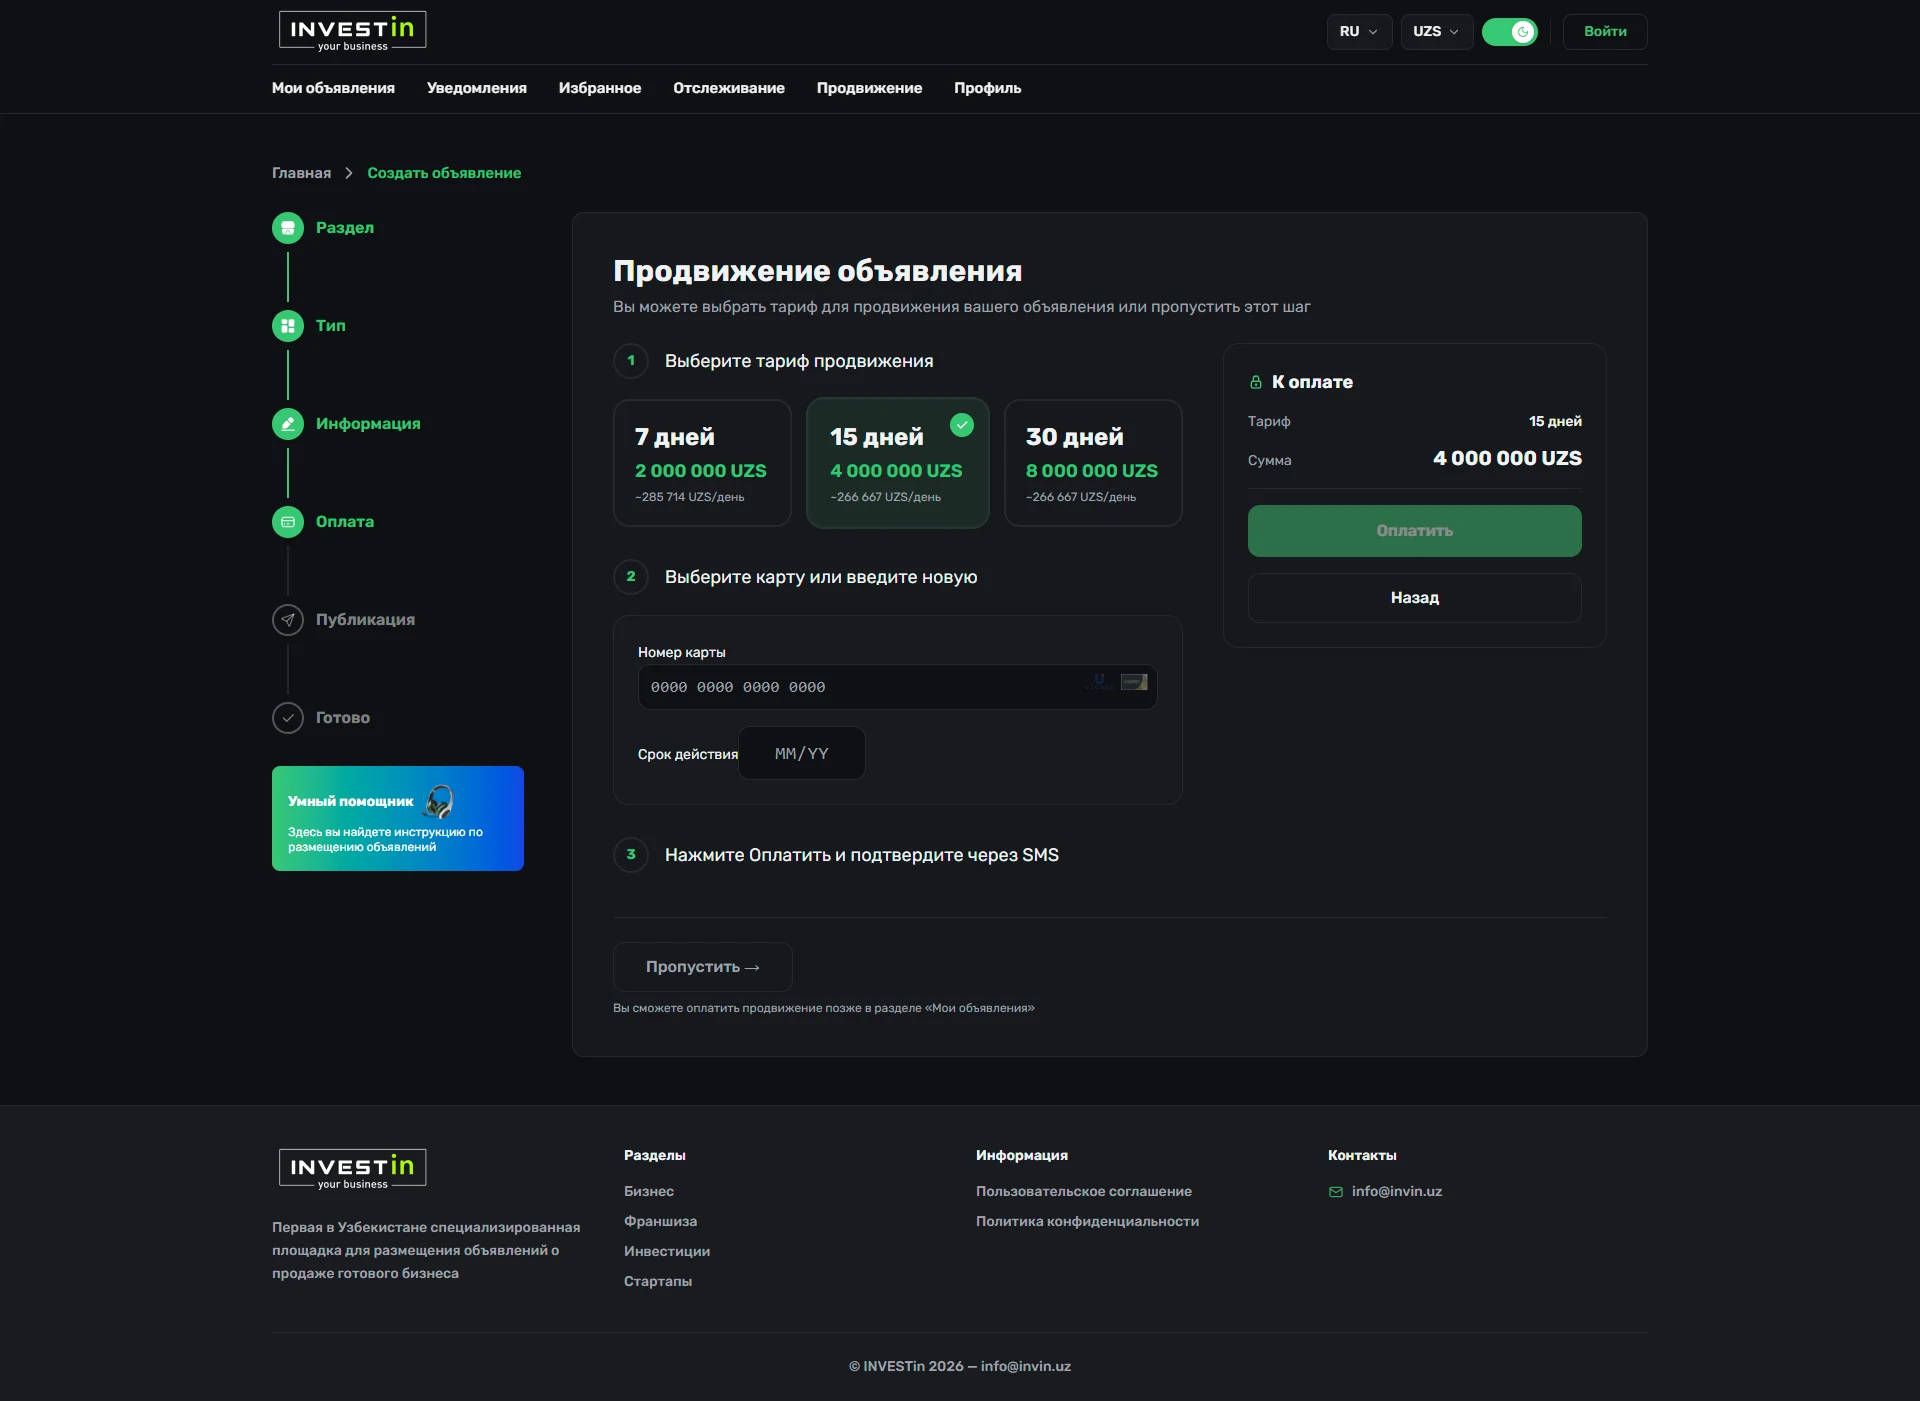Click the Пропустить button
This screenshot has height=1401, width=1920.
(x=703, y=967)
